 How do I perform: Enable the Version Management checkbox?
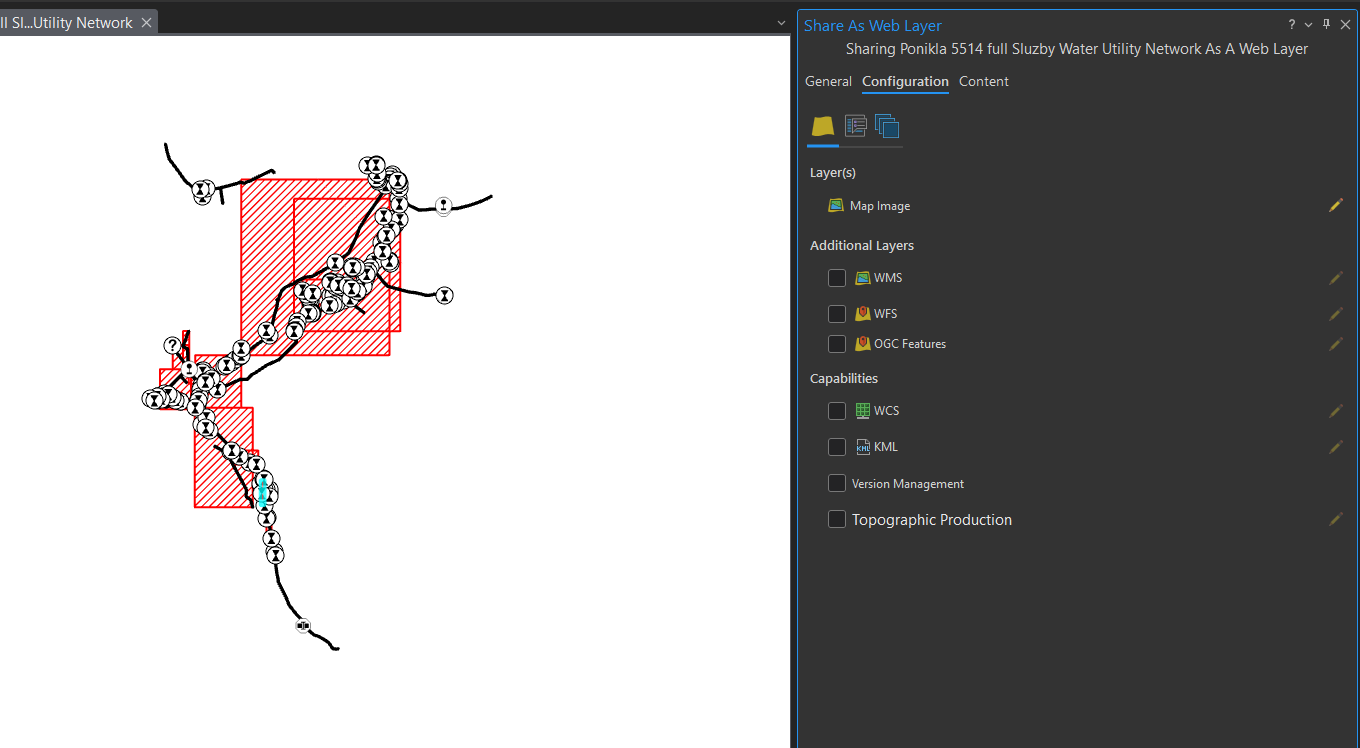tap(837, 484)
